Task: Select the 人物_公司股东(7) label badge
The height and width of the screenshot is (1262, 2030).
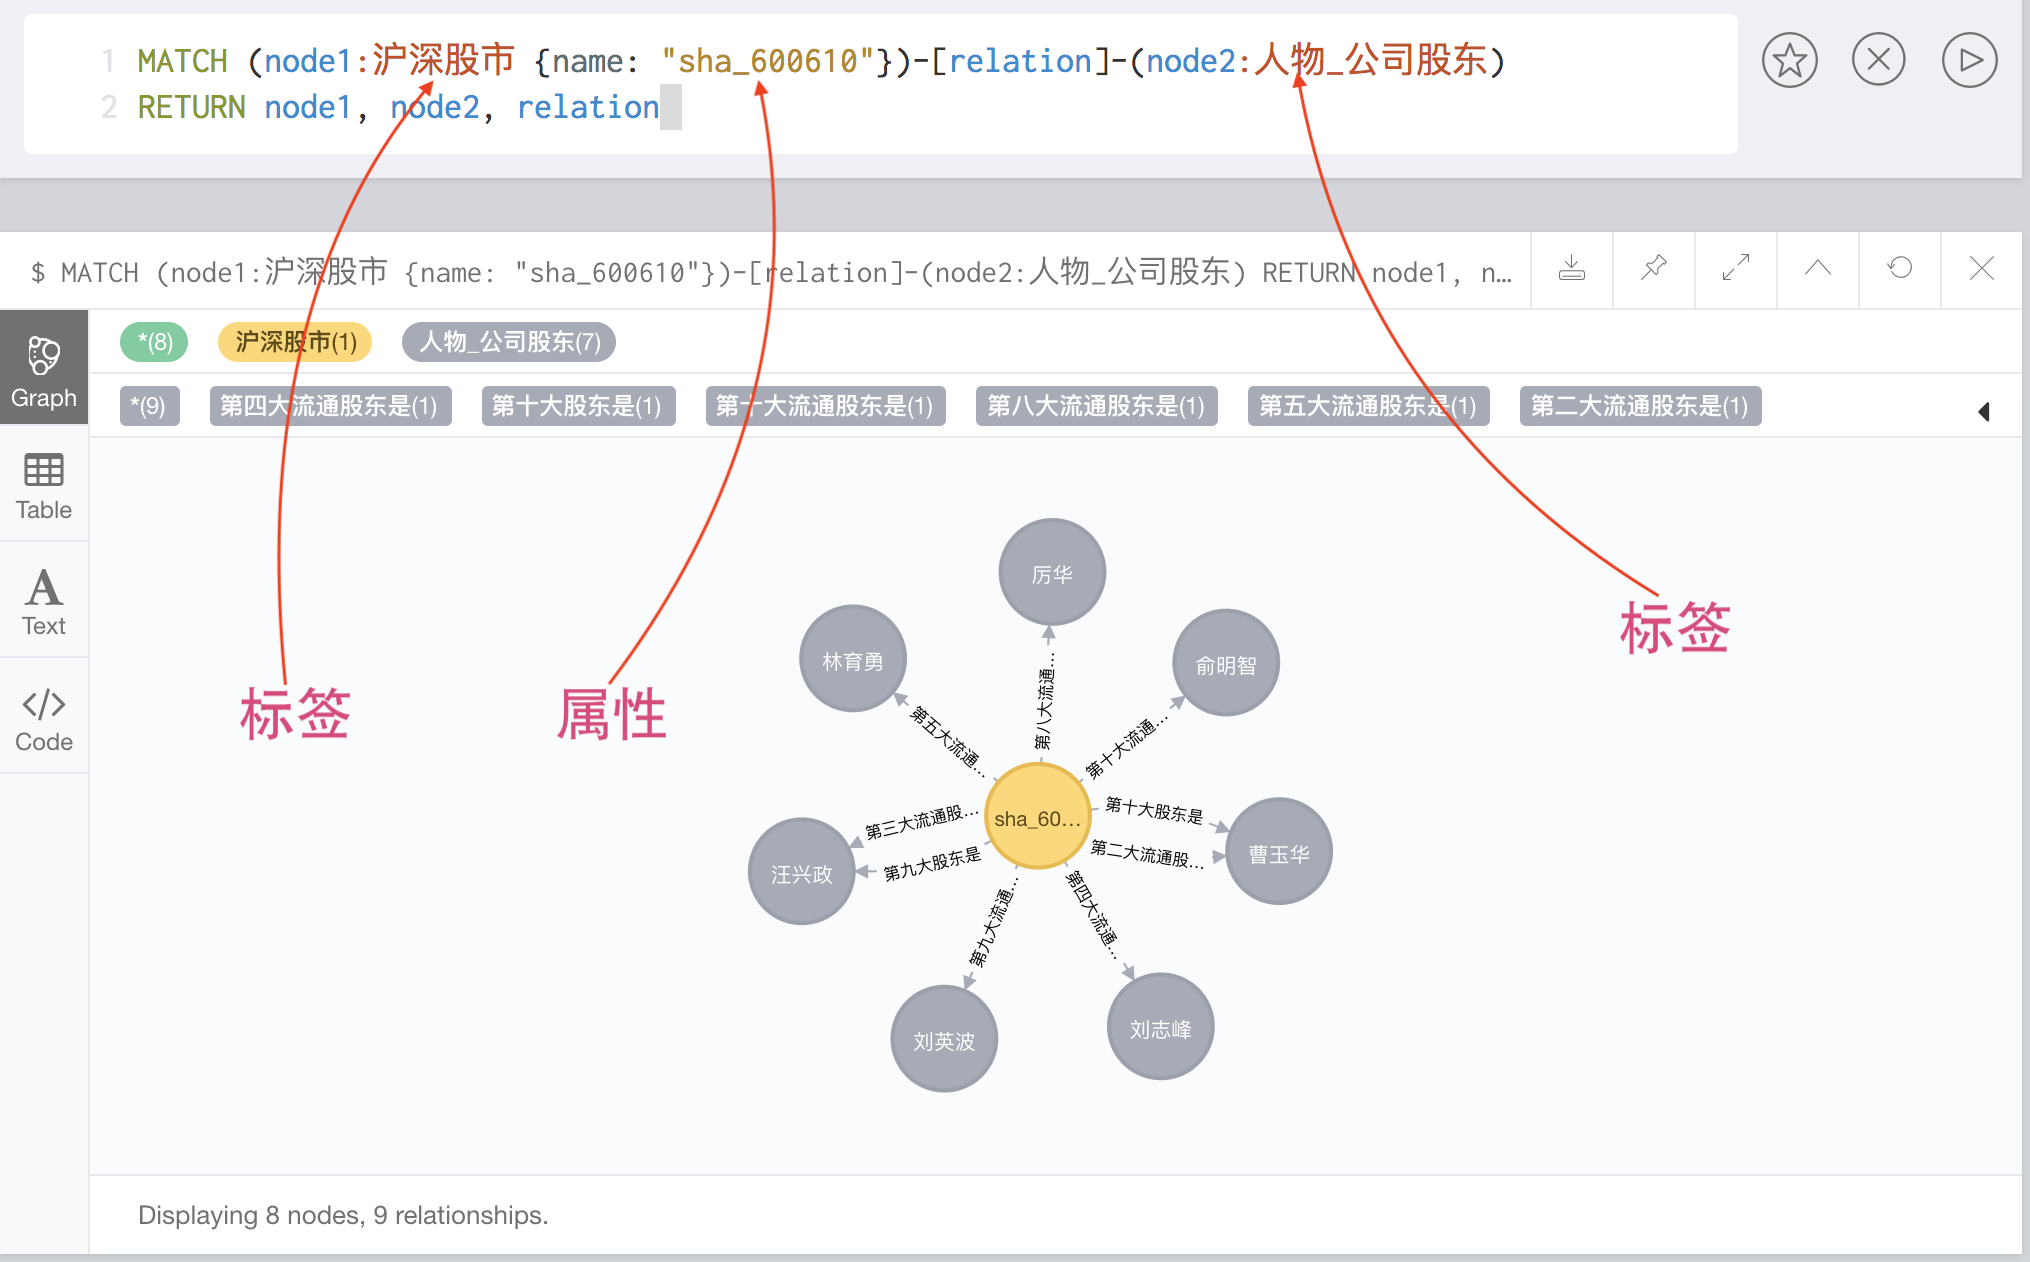Action: pyautogui.click(x=509, y=342)
